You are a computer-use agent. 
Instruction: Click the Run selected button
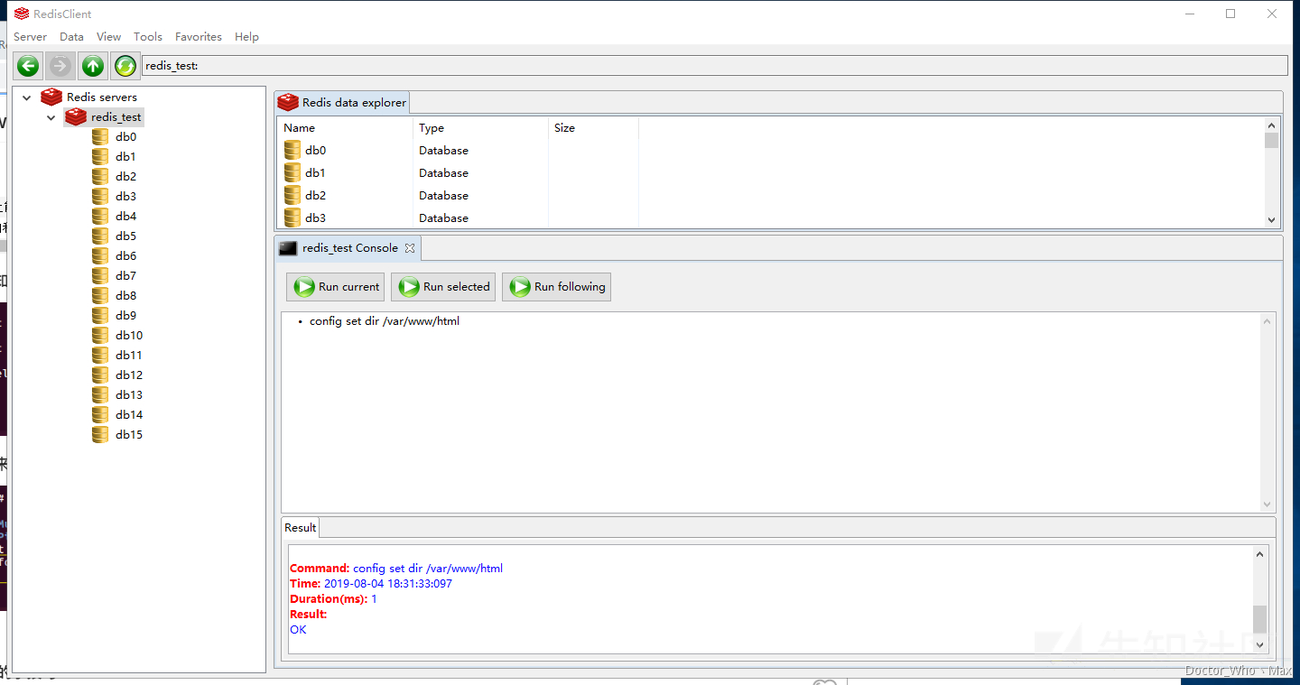[443, 287]
